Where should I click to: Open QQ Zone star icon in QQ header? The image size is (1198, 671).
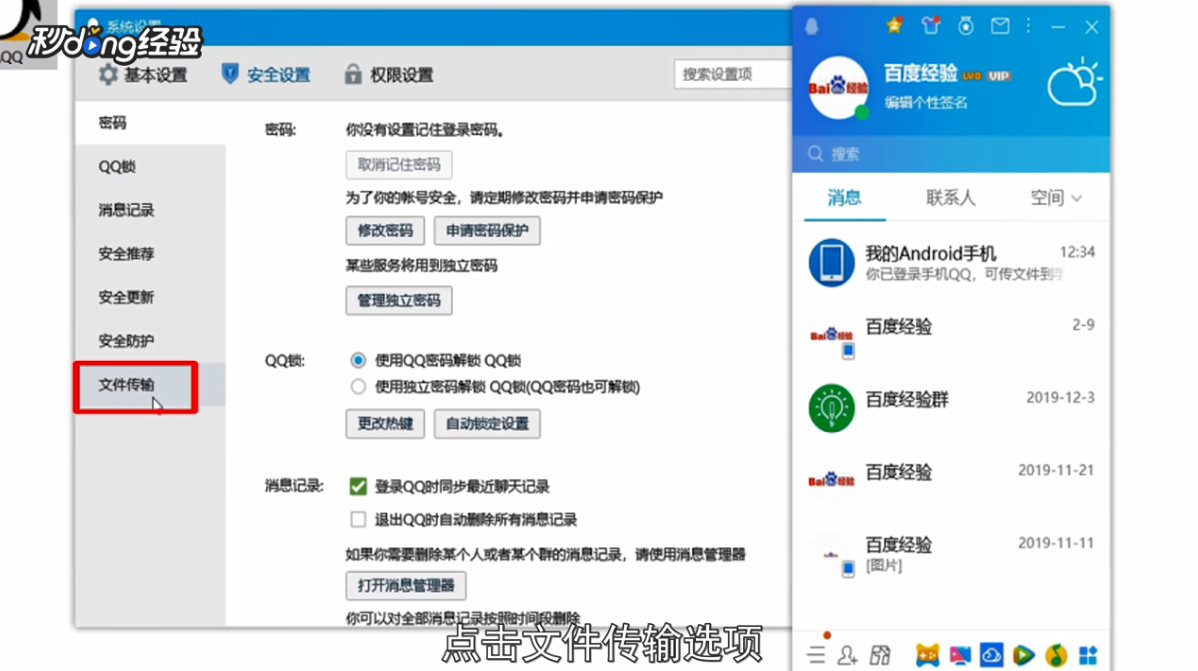[x=894, y=26]
